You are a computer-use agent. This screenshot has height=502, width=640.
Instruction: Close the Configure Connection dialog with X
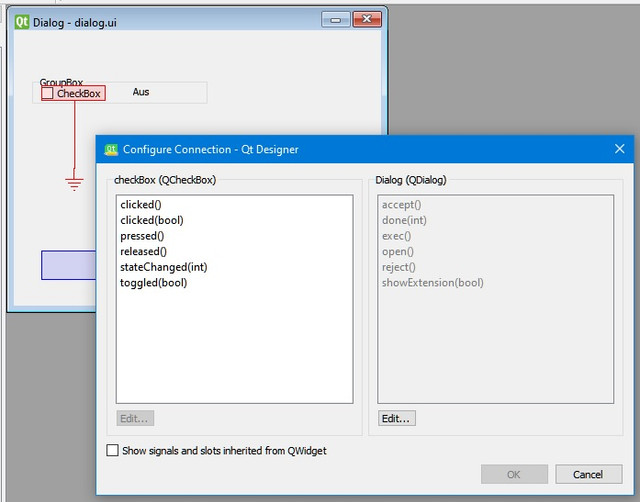[620, 149]
